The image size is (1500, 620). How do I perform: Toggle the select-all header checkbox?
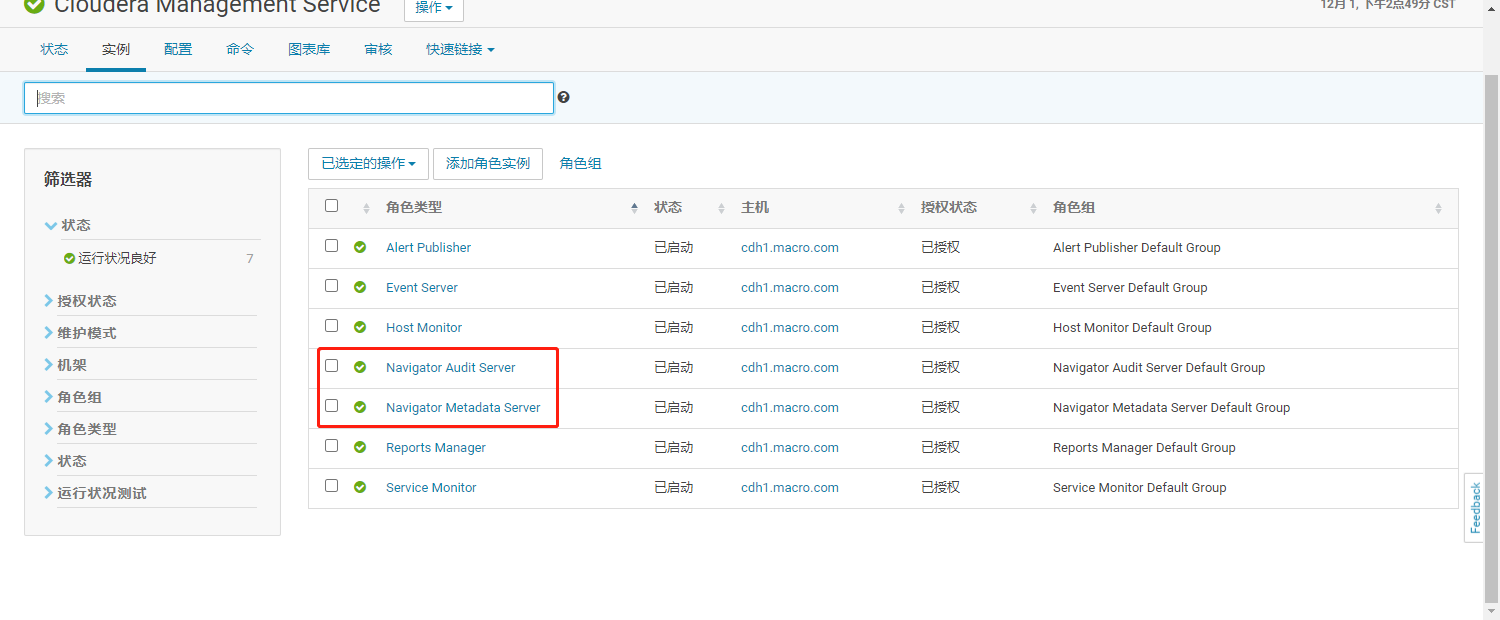[x=332, y=206]
